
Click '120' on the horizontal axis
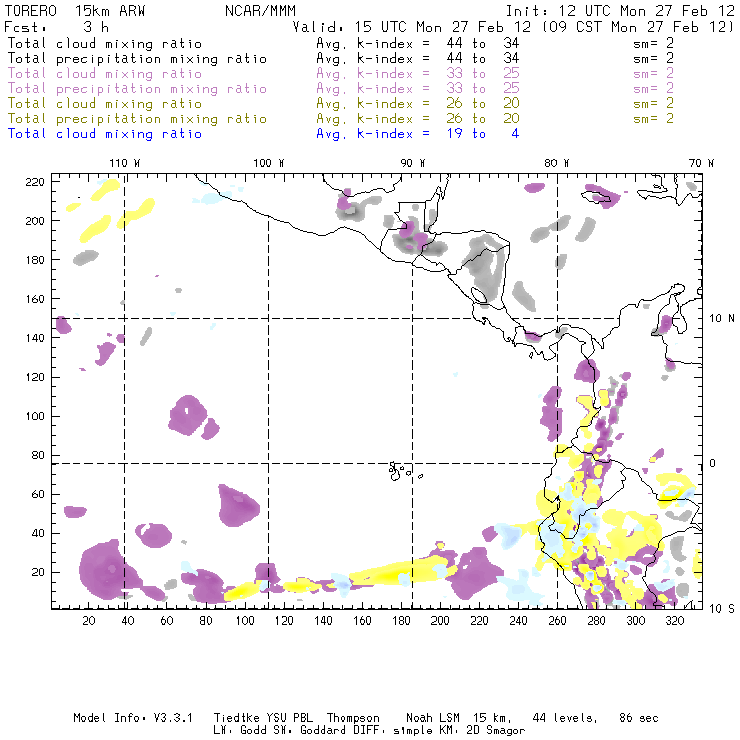[x=284, y=621]
